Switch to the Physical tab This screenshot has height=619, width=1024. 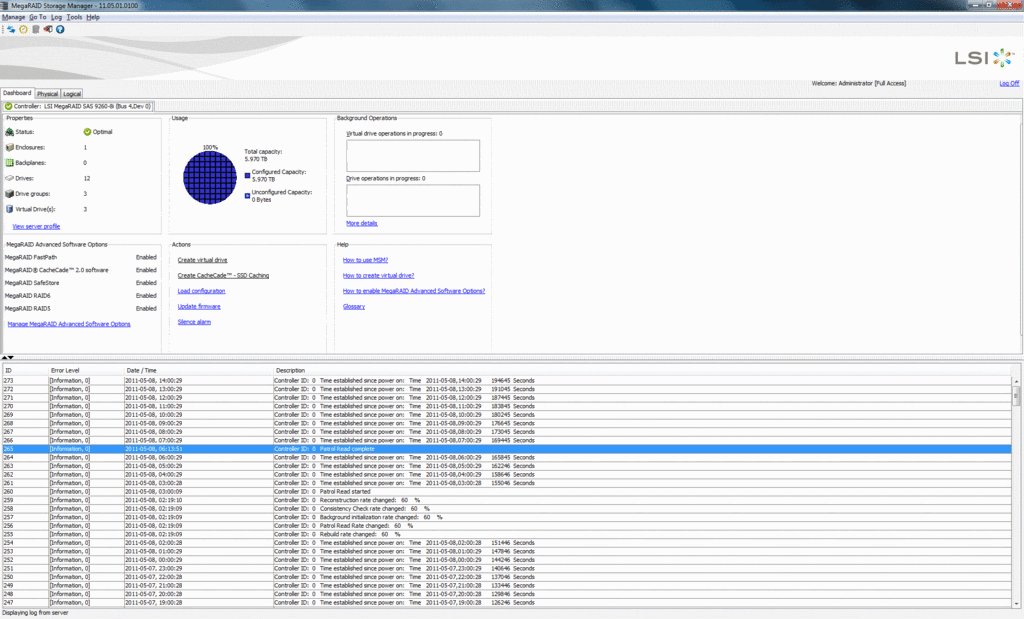coord(47,93)
